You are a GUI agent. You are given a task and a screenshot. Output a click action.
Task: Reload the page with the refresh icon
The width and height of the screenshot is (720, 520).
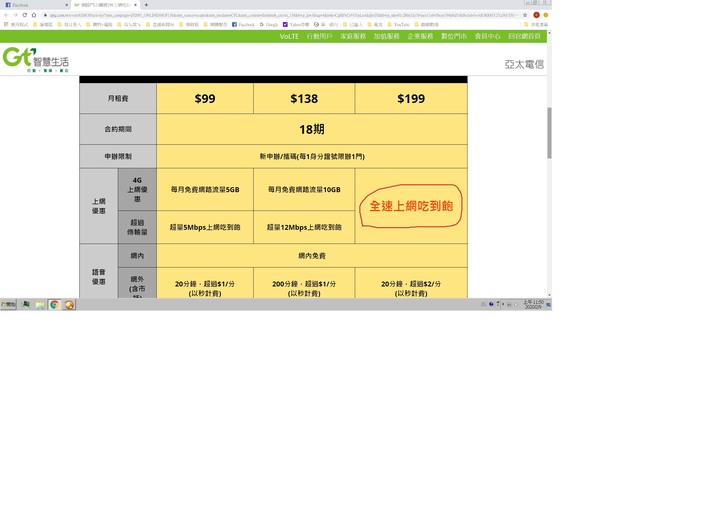(24, 15)
